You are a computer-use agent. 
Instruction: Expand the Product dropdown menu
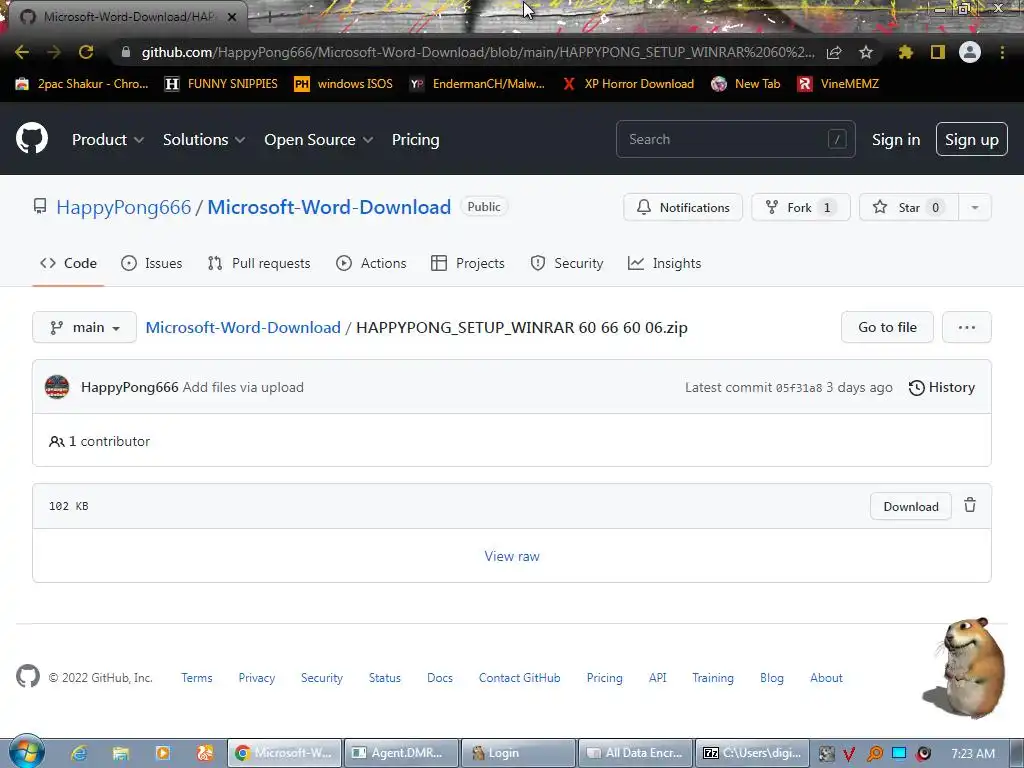click(108, 140)
